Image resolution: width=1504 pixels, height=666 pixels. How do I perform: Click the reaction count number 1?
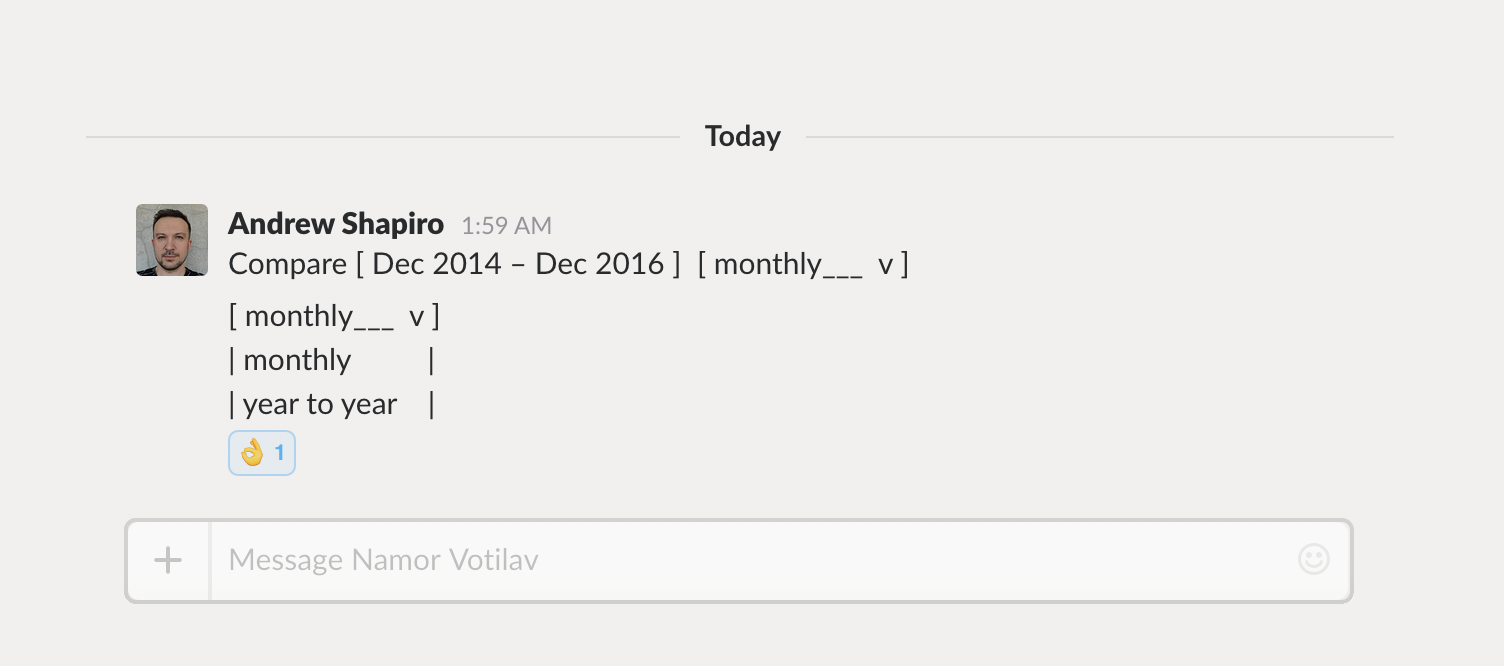tap(280, 453)
